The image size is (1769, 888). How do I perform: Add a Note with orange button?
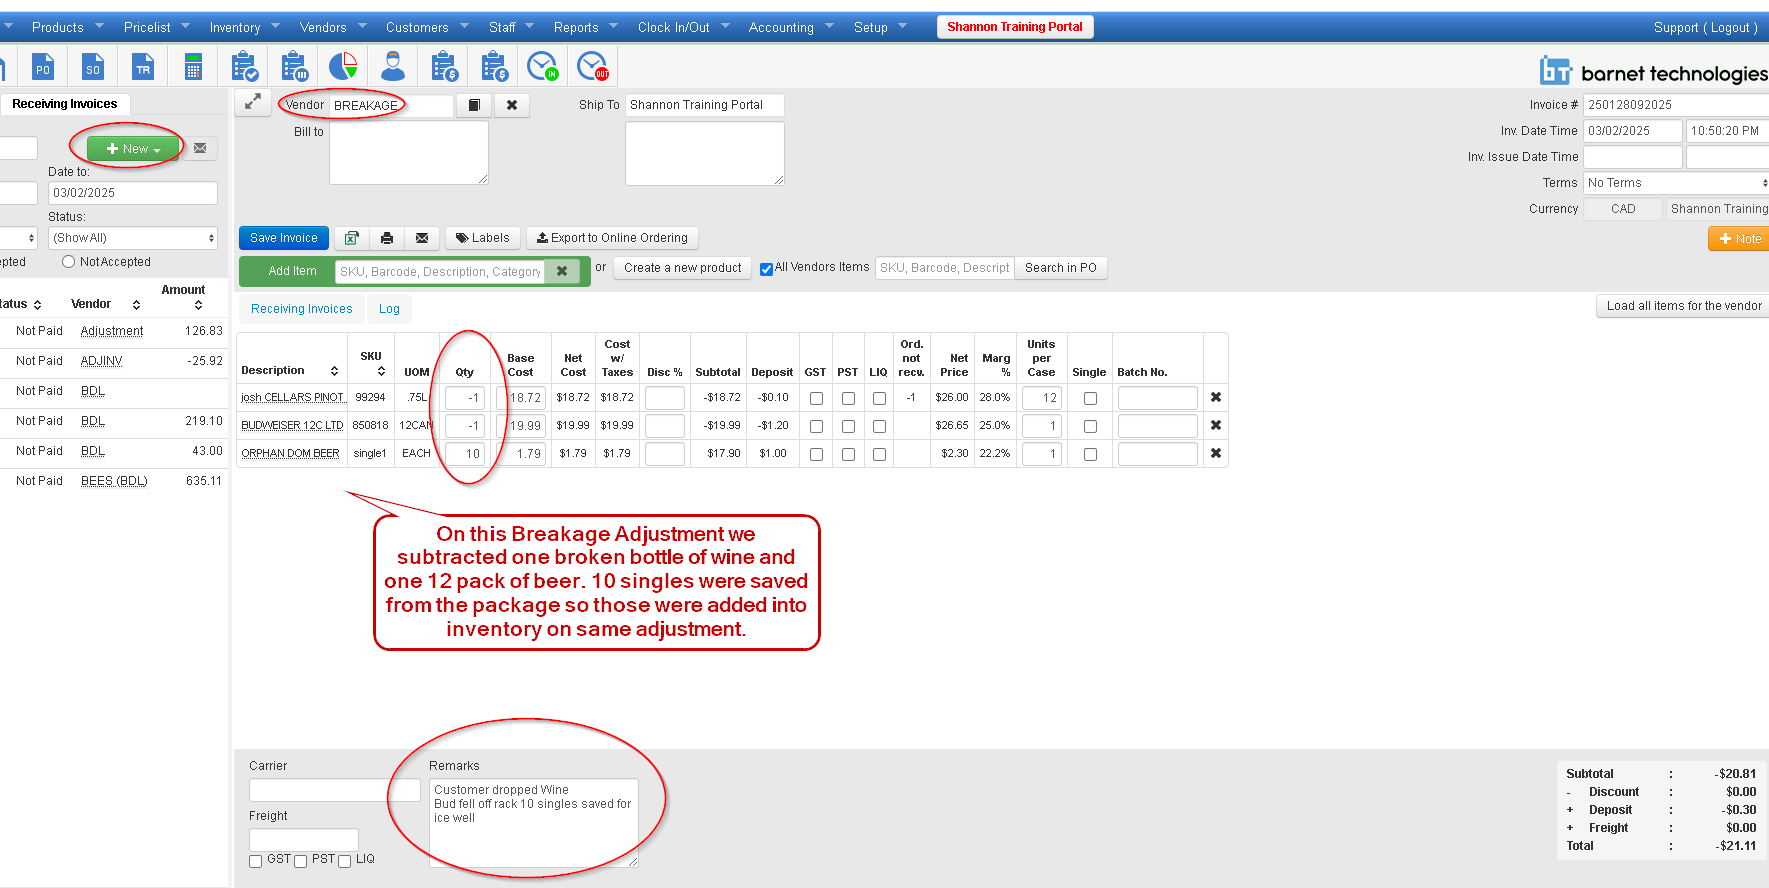point(1739,239)
